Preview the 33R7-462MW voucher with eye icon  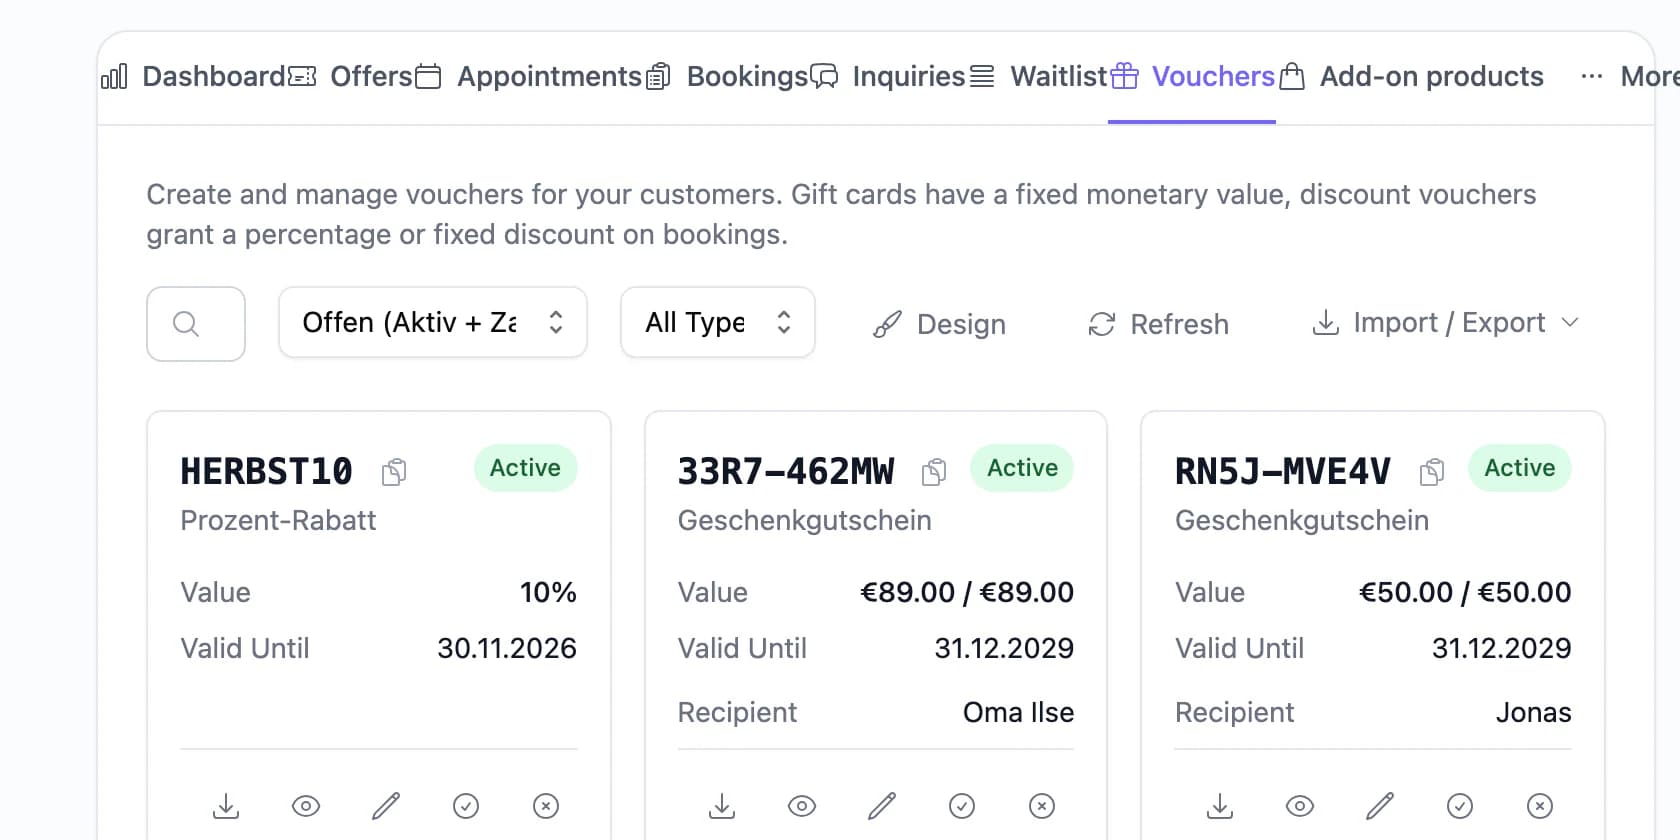802,806
